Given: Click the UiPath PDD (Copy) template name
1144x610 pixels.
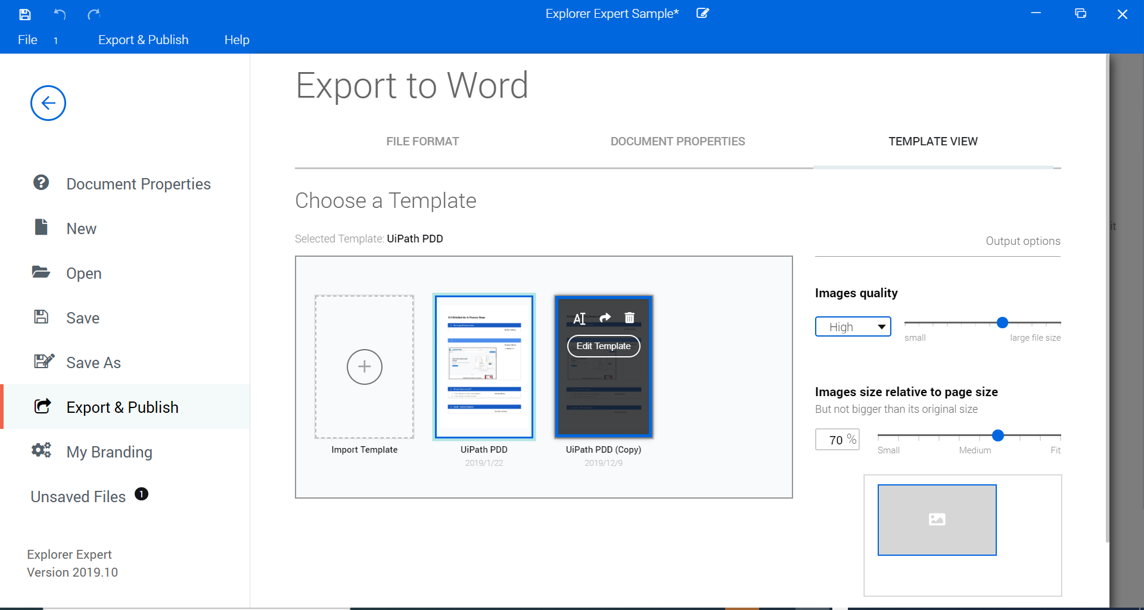Looking at the screenshot, I should (603, 449).
